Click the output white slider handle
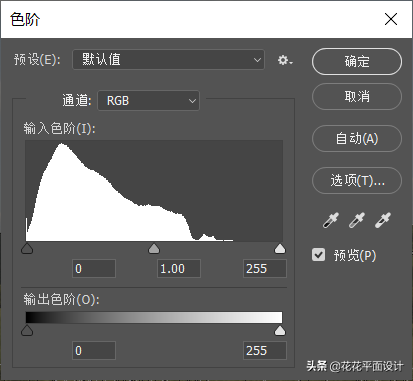This screenshot has height=381, width=413. [280, 331]
